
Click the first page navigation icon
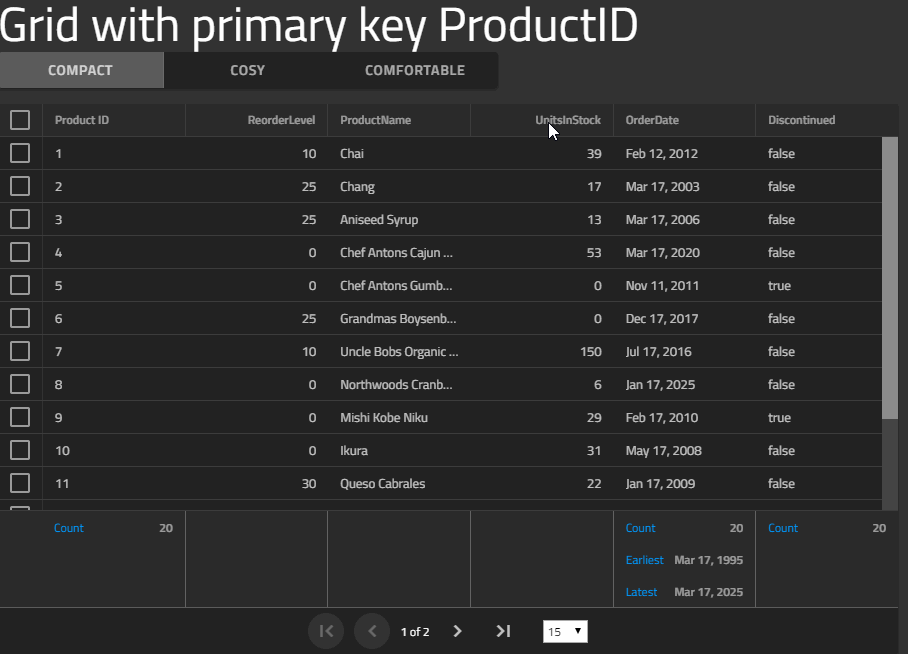point(326,631)
